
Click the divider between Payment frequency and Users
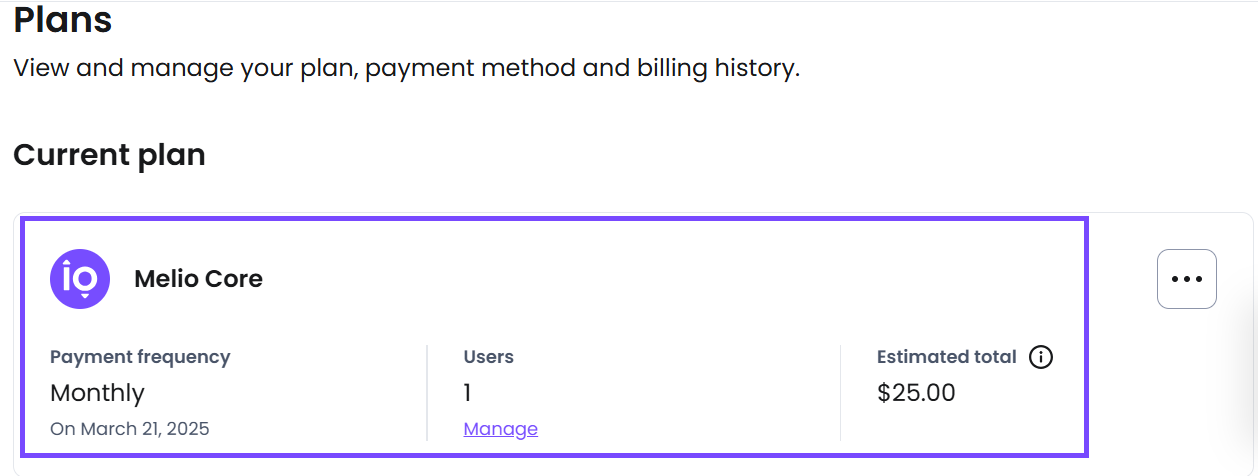427,393
